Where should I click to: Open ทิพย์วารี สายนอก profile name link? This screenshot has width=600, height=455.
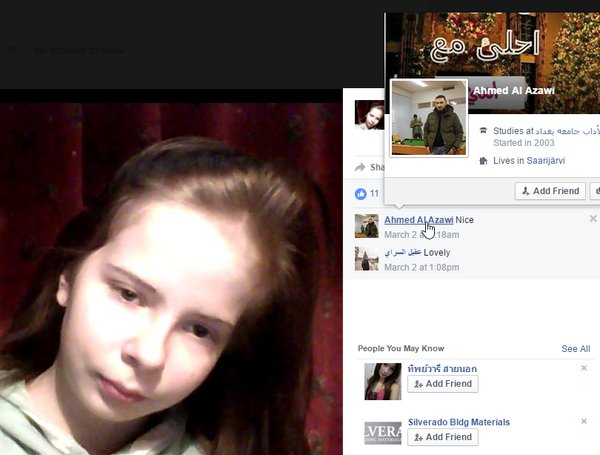pos(442,369)
